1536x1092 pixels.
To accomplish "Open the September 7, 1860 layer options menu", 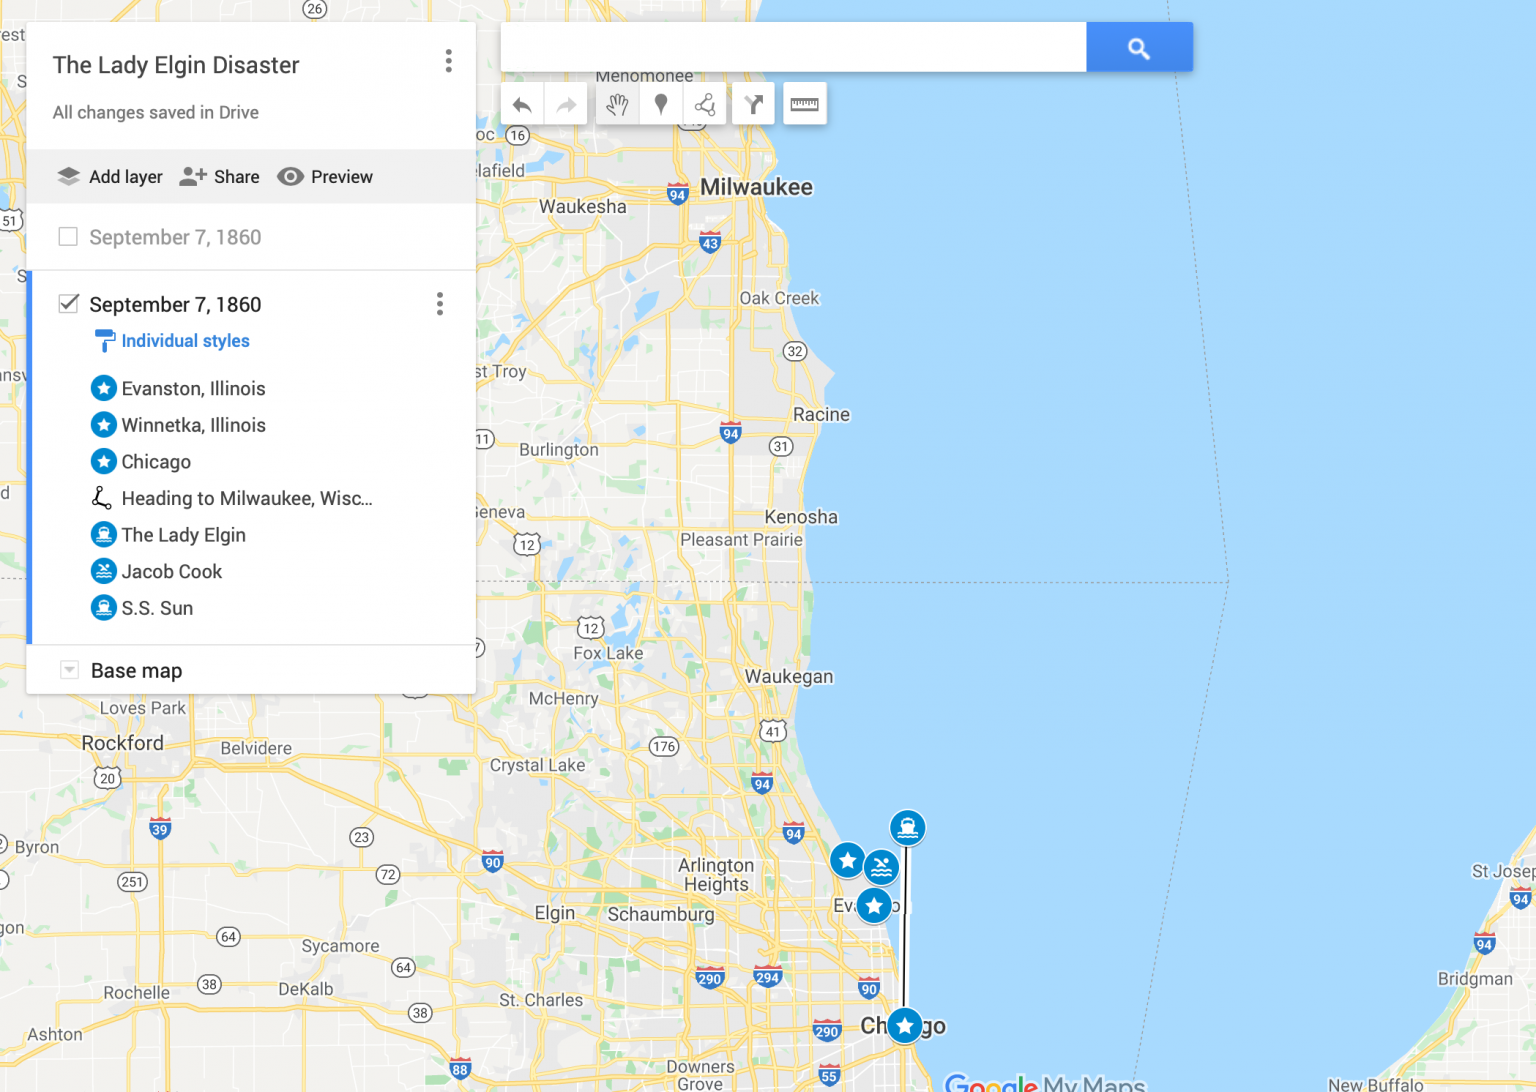I will [x=439, y=303].
